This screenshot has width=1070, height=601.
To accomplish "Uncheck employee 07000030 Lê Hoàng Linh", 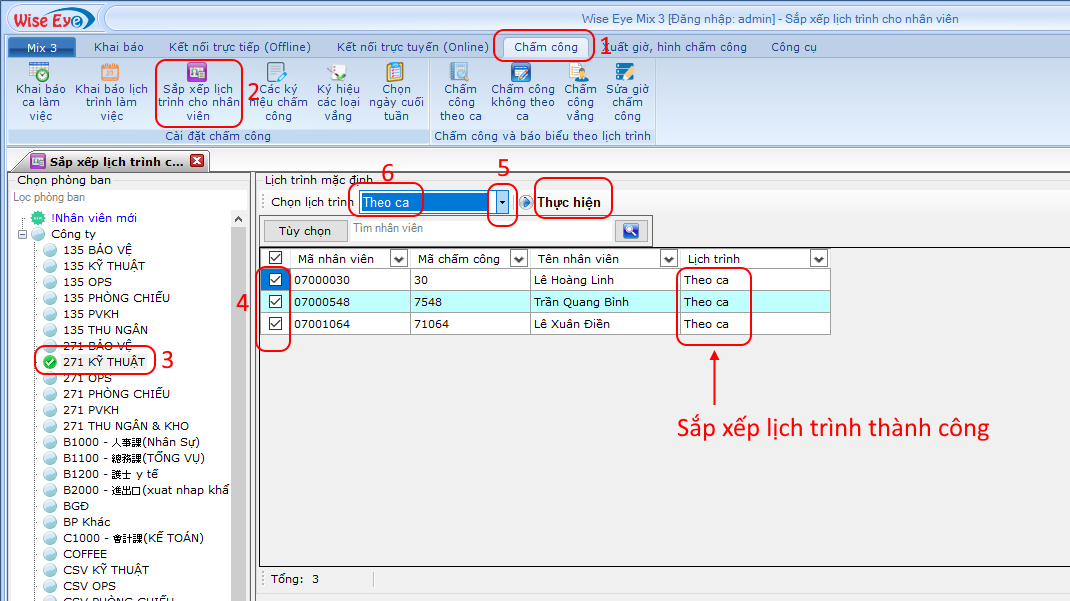I will click(275, 280).
